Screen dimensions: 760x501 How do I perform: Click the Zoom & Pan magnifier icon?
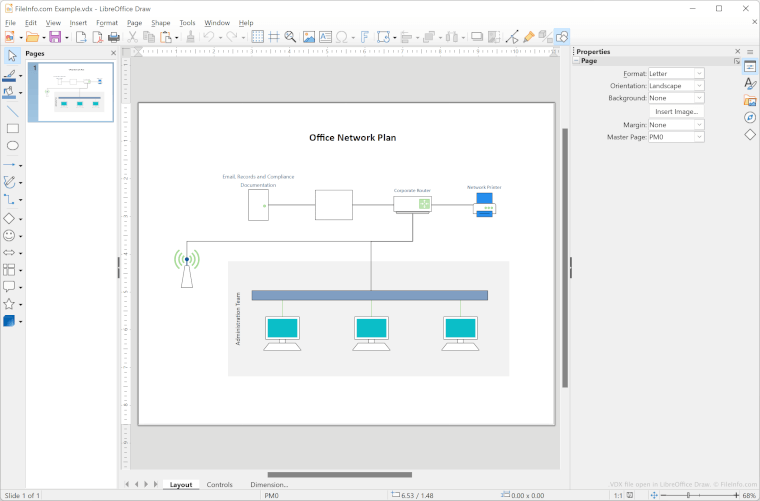290,37
